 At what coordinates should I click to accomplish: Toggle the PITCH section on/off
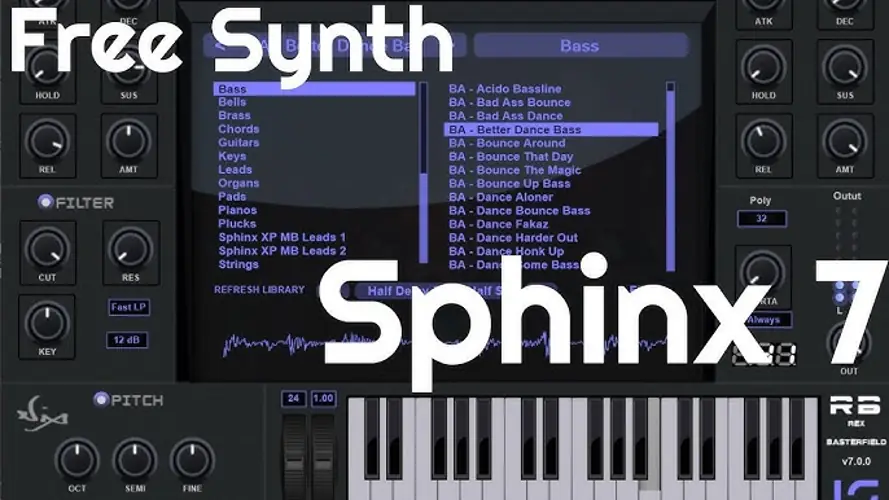[101, 400]
